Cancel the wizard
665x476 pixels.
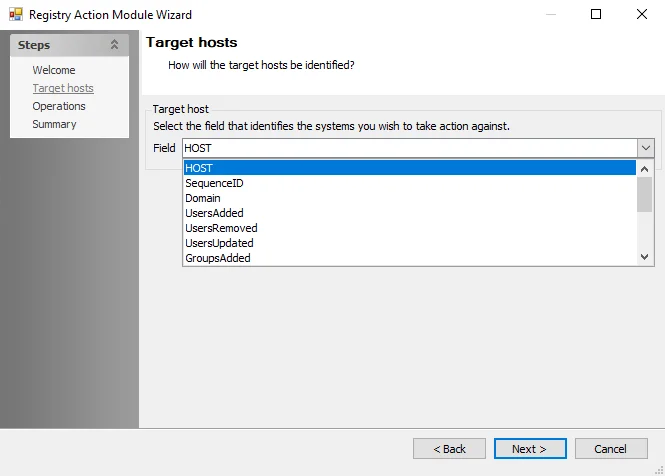tap(611, 449)
